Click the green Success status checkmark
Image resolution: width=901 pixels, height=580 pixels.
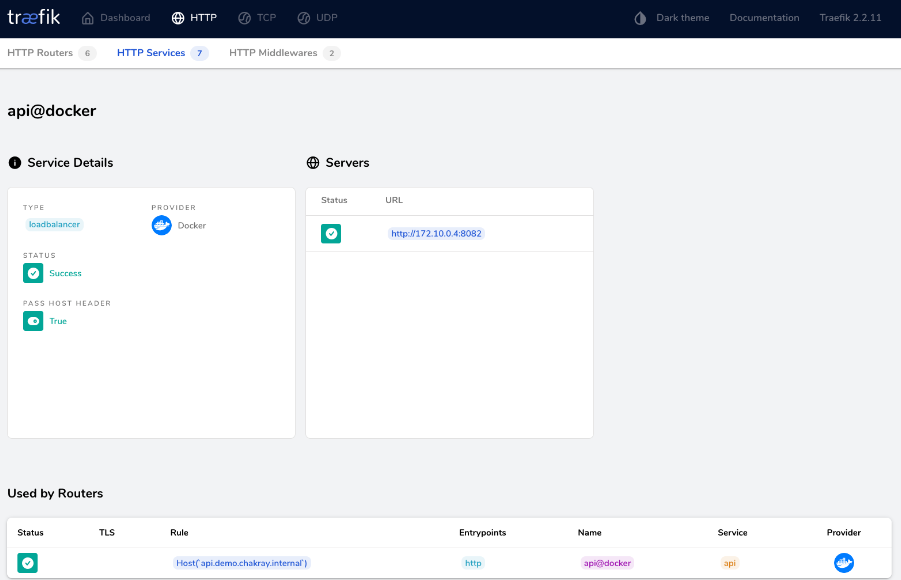coord(32,272)
